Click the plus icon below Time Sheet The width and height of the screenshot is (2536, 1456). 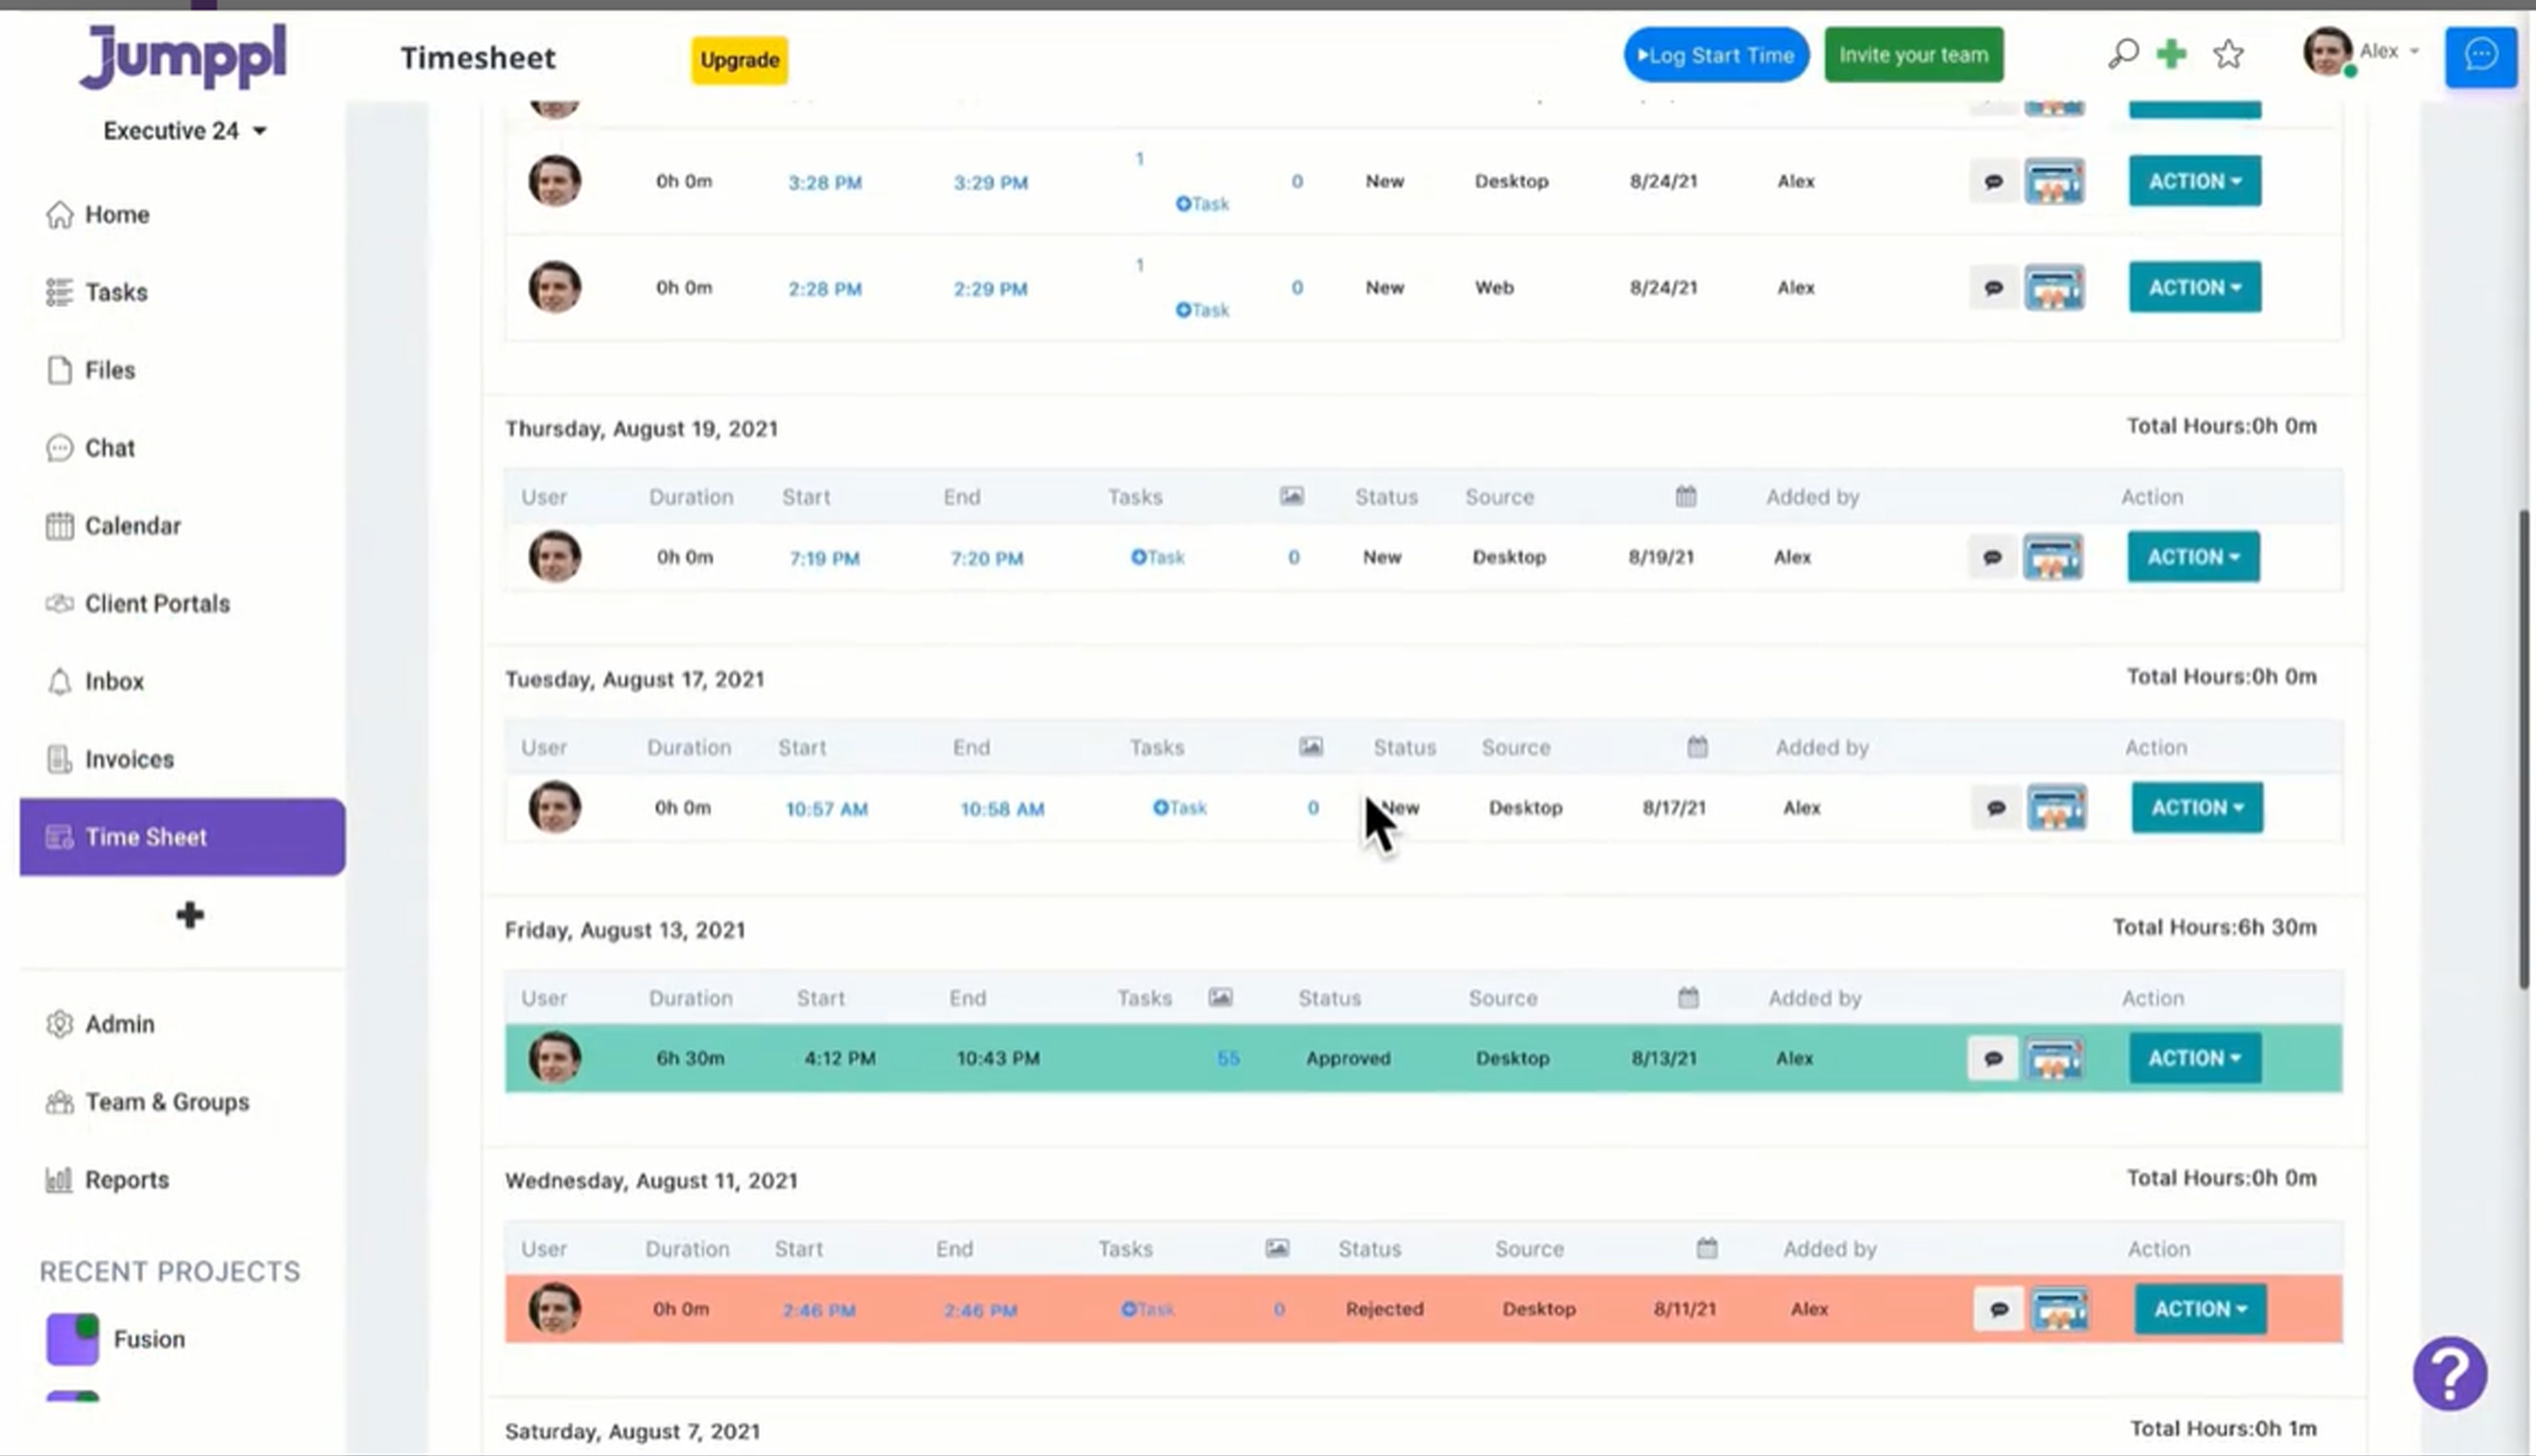pos(189,915)
